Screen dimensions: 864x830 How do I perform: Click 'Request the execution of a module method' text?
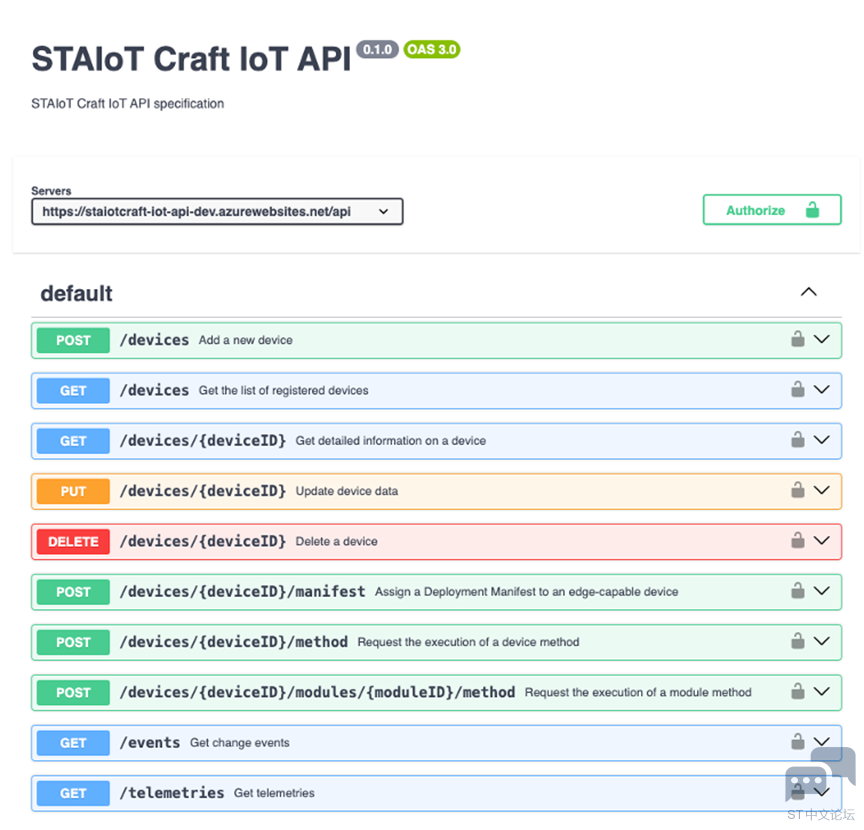(x=638, y=692)
